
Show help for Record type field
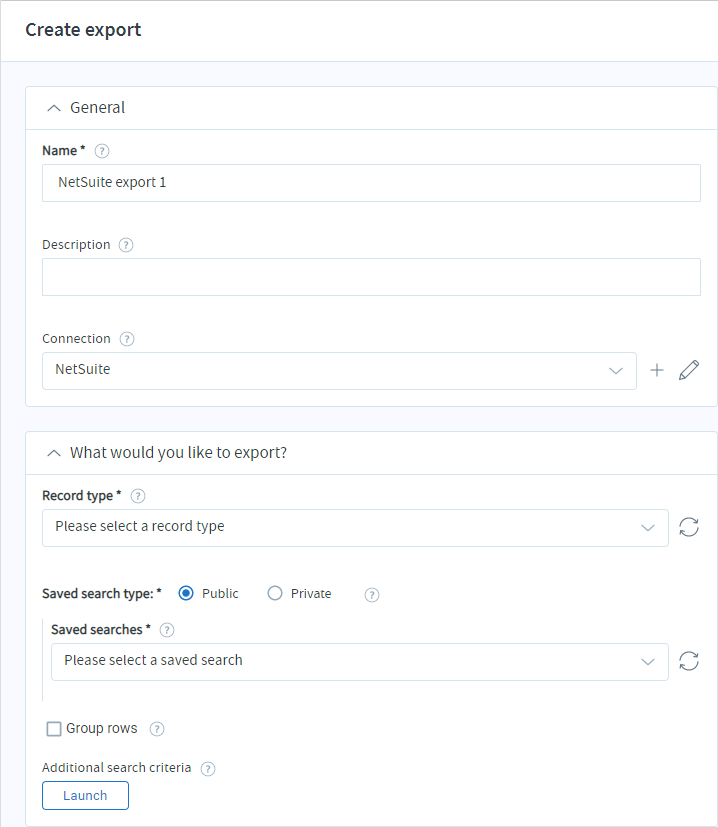[138, 496]
